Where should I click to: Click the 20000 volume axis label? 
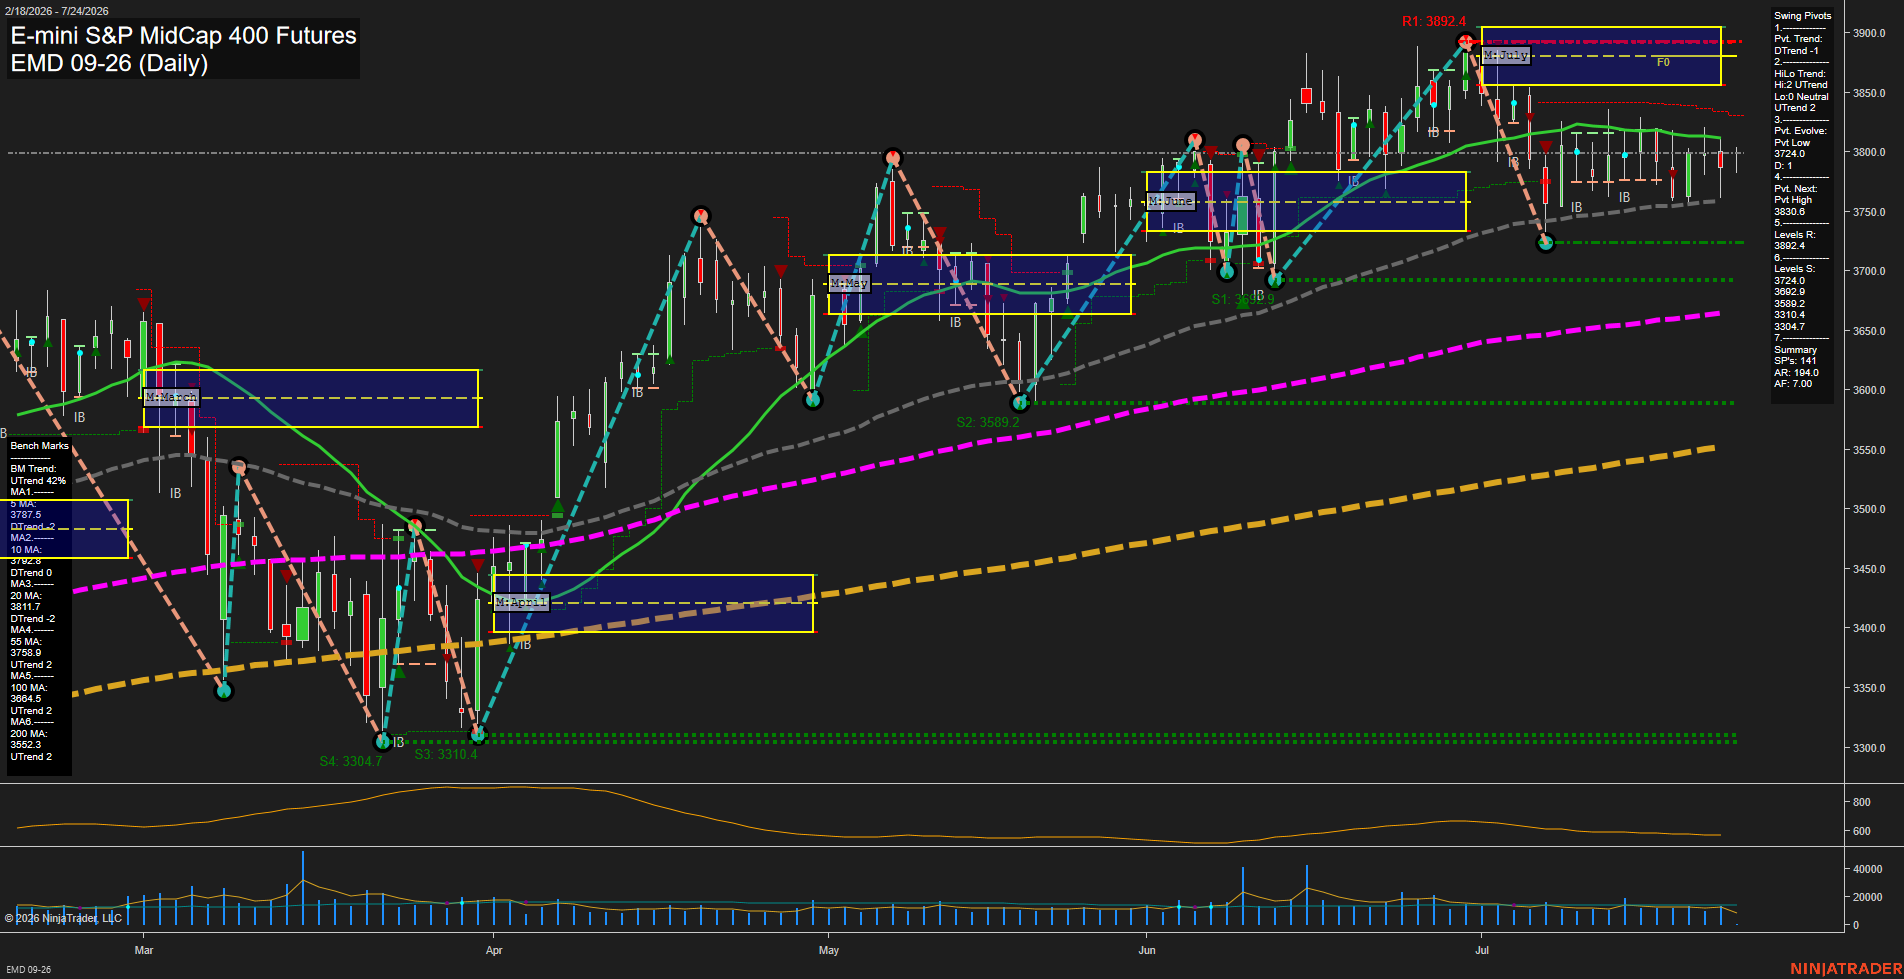point(1868,897)
